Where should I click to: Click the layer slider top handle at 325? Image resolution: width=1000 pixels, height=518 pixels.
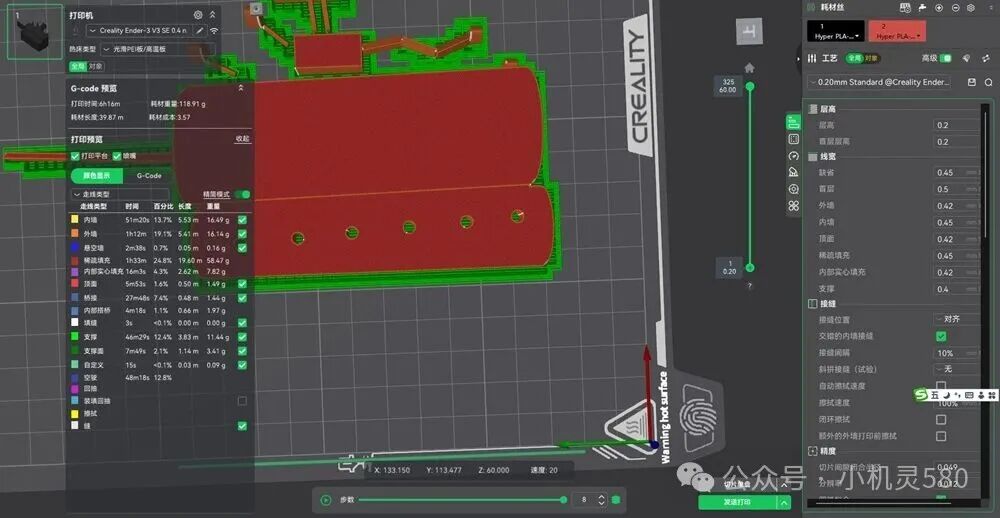(750, 86)
